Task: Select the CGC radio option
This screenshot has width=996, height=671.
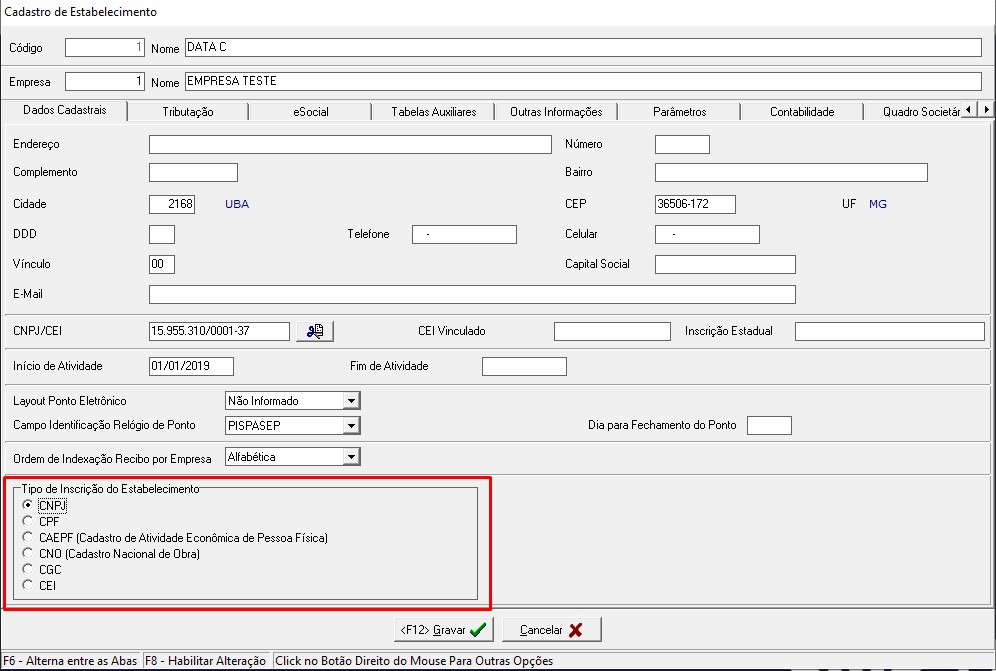Action: [x=27, y=569]
